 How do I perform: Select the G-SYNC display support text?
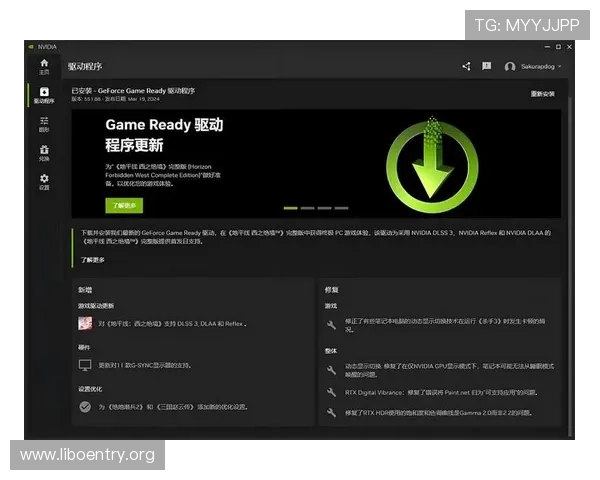pos(145,365)
